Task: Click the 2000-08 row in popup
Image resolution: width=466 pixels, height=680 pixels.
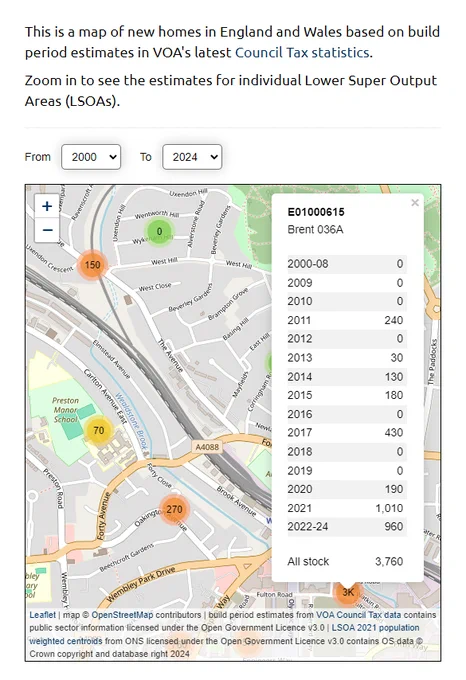Action: (x=347, y=264)
